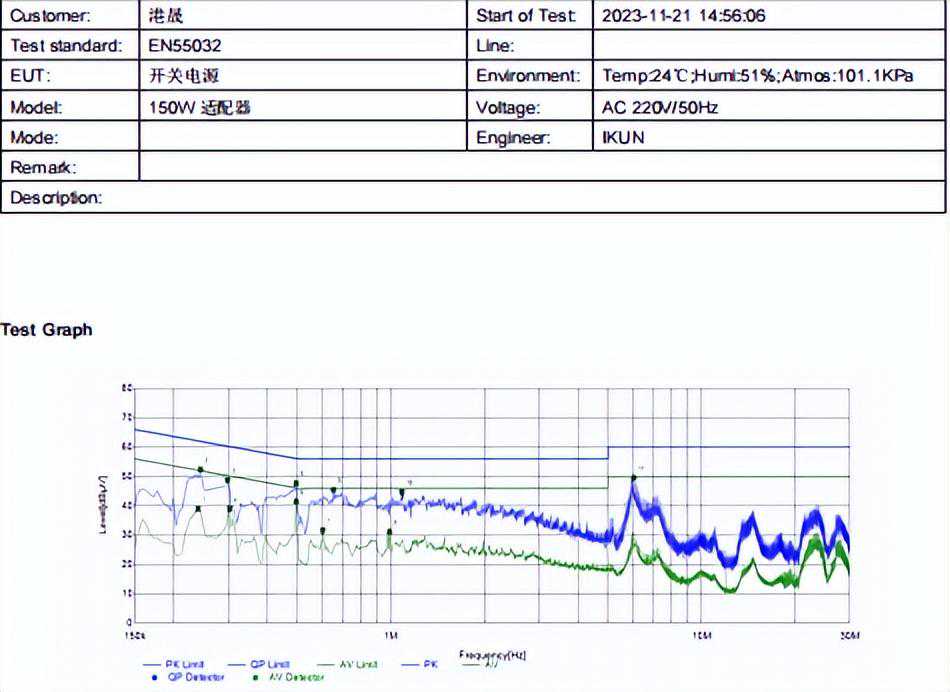
Task: Select the Start of Test timestamp value
Action: [x=684, y=15]
